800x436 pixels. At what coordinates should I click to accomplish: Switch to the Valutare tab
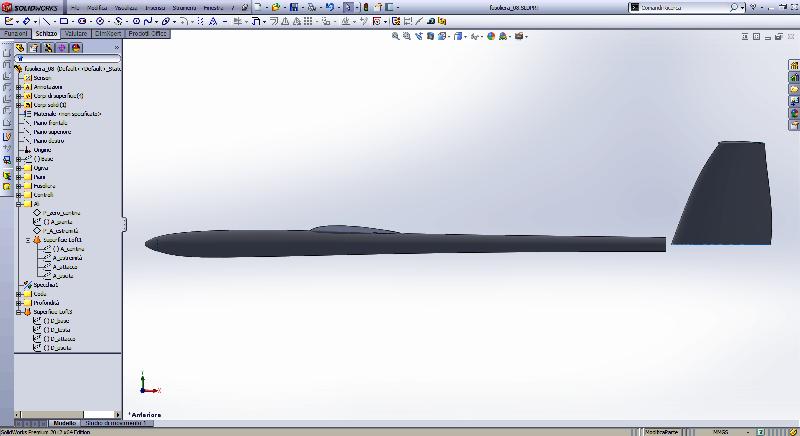click(x=77, y=33)
